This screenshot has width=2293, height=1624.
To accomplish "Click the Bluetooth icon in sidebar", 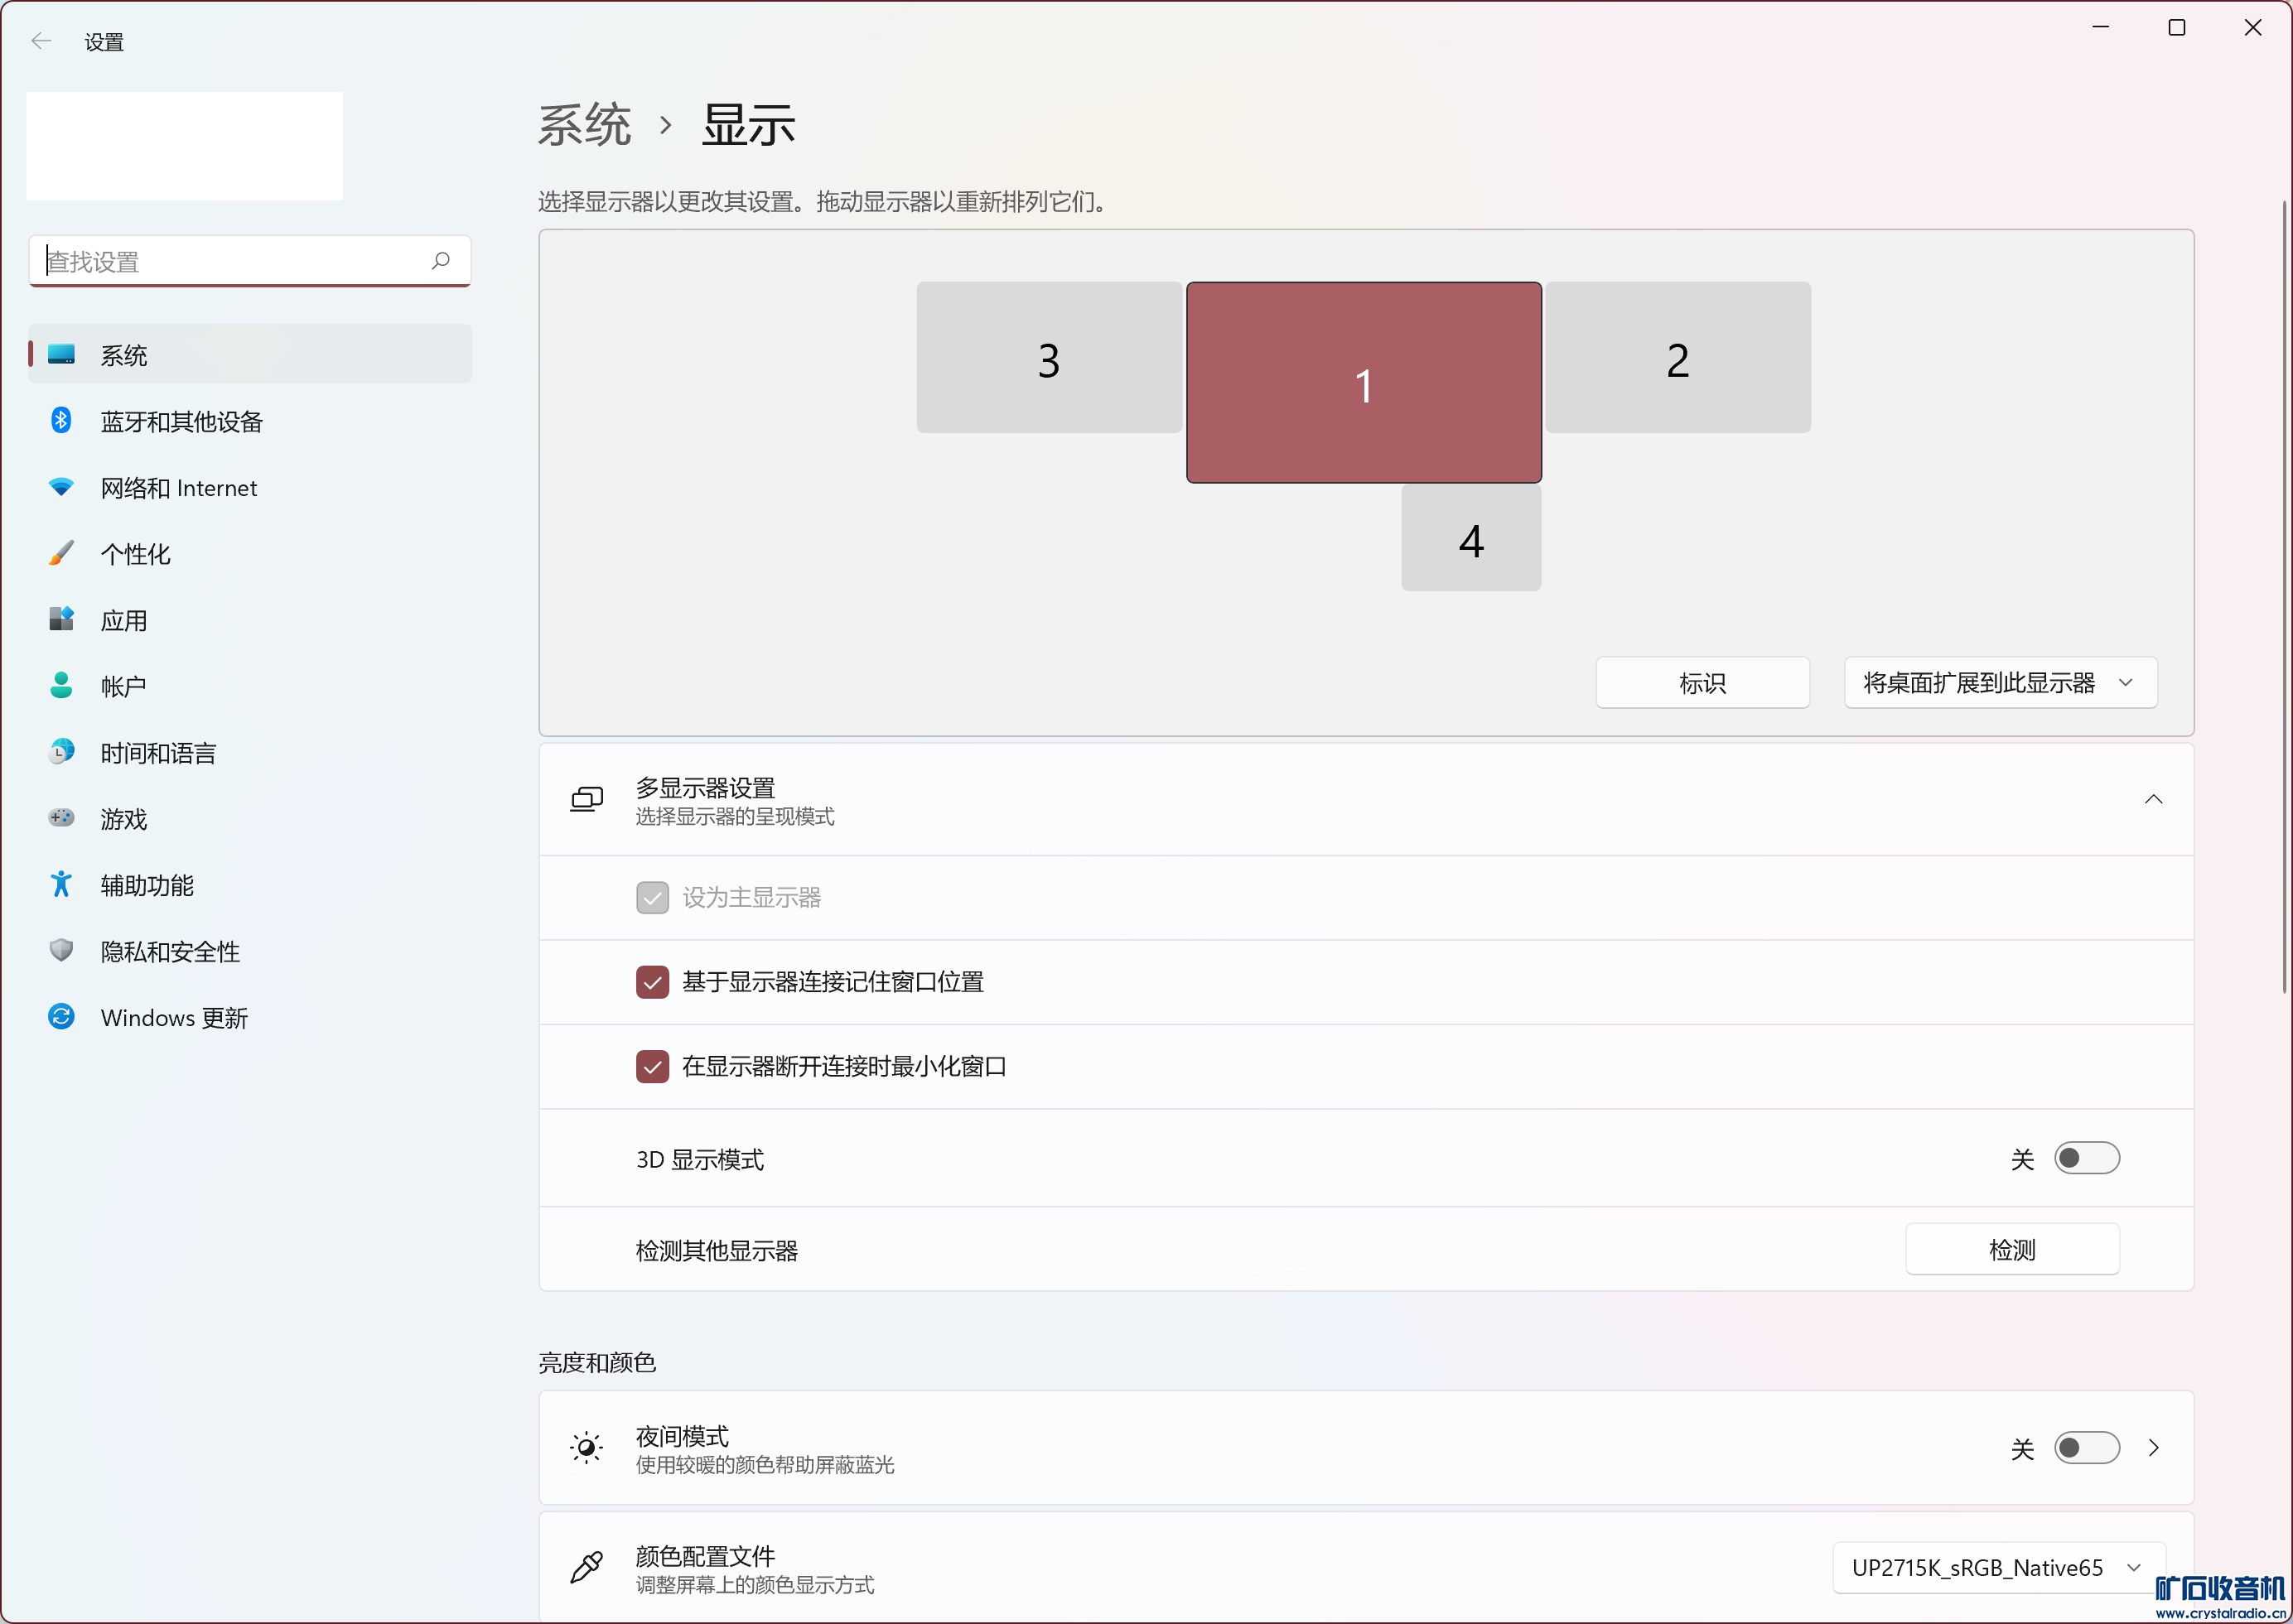I will (61, 420).
